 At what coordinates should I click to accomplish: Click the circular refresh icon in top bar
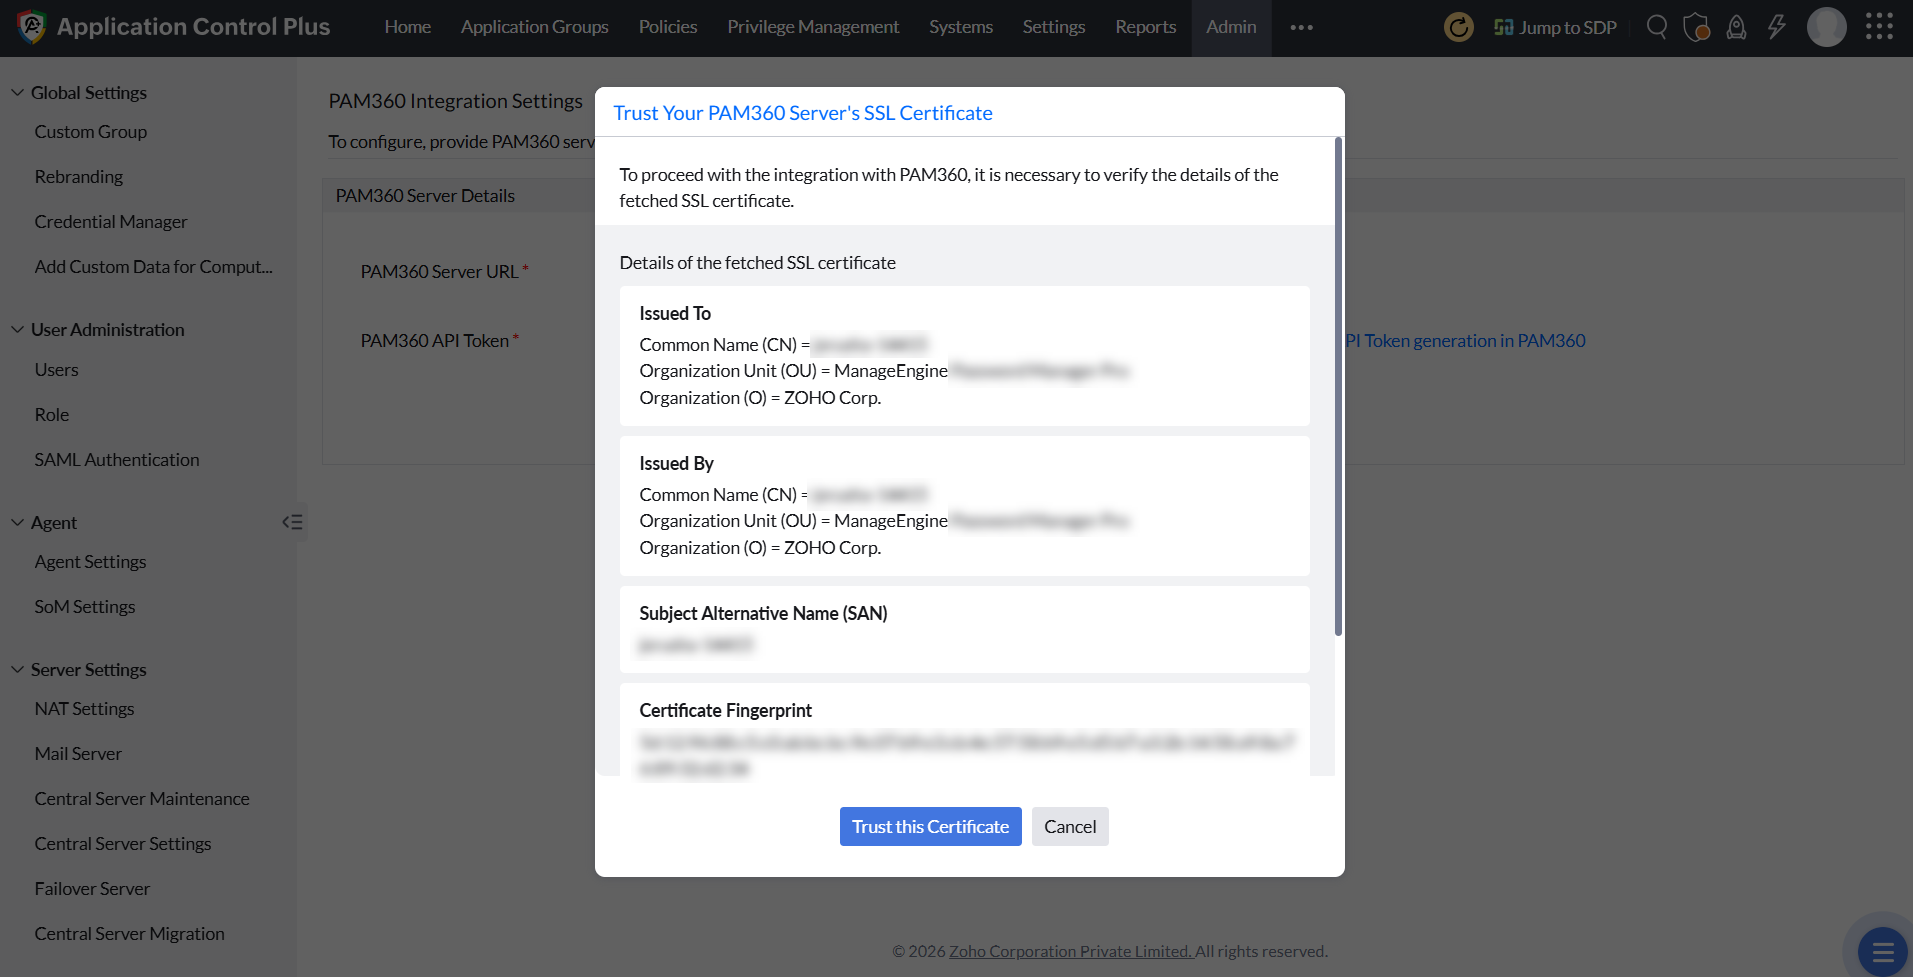[1458, 27]
